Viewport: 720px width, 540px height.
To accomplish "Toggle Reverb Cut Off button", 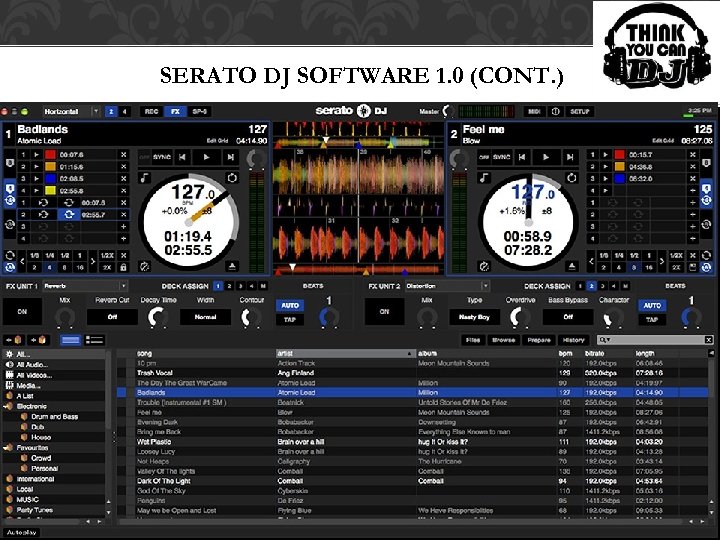I will tap(112, 317).
